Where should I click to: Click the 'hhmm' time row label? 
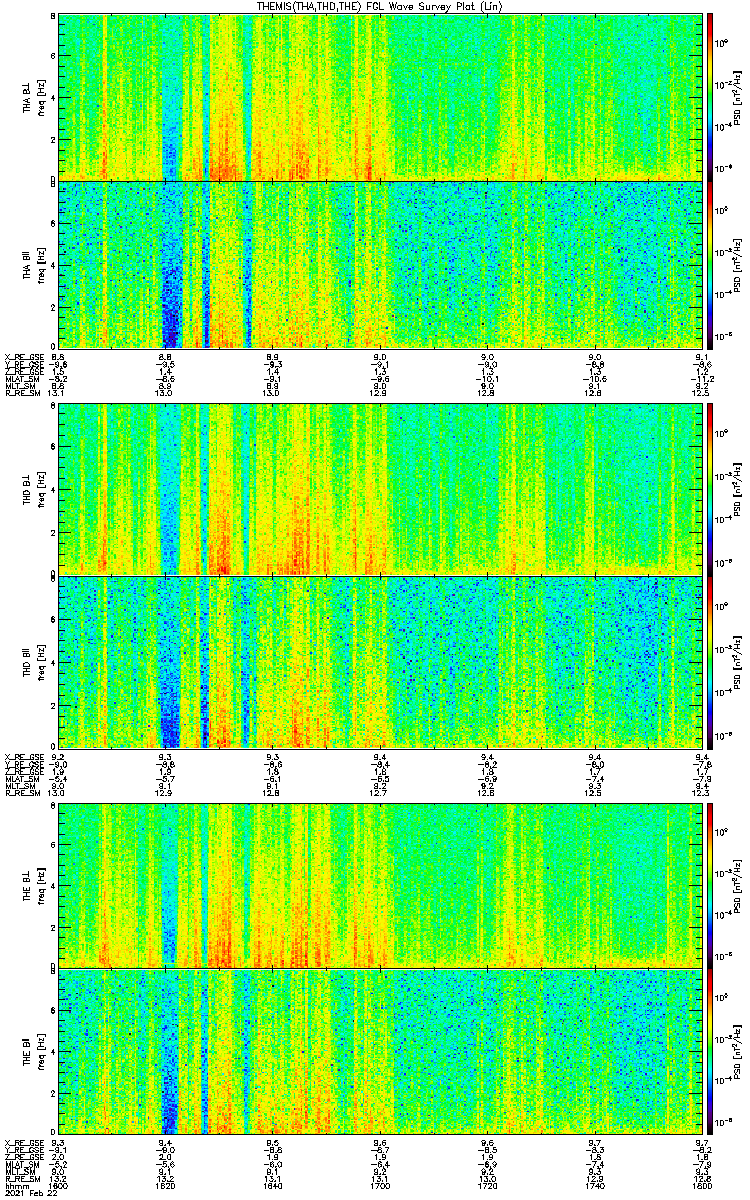(16, 1186)
